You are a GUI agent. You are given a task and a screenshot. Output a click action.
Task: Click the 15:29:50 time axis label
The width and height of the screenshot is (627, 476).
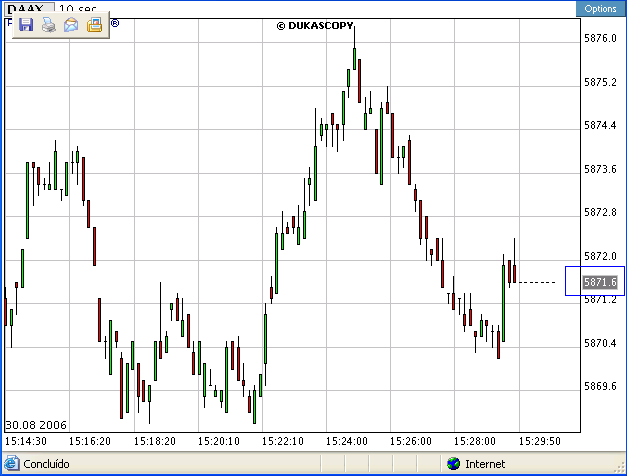[540, 441]
